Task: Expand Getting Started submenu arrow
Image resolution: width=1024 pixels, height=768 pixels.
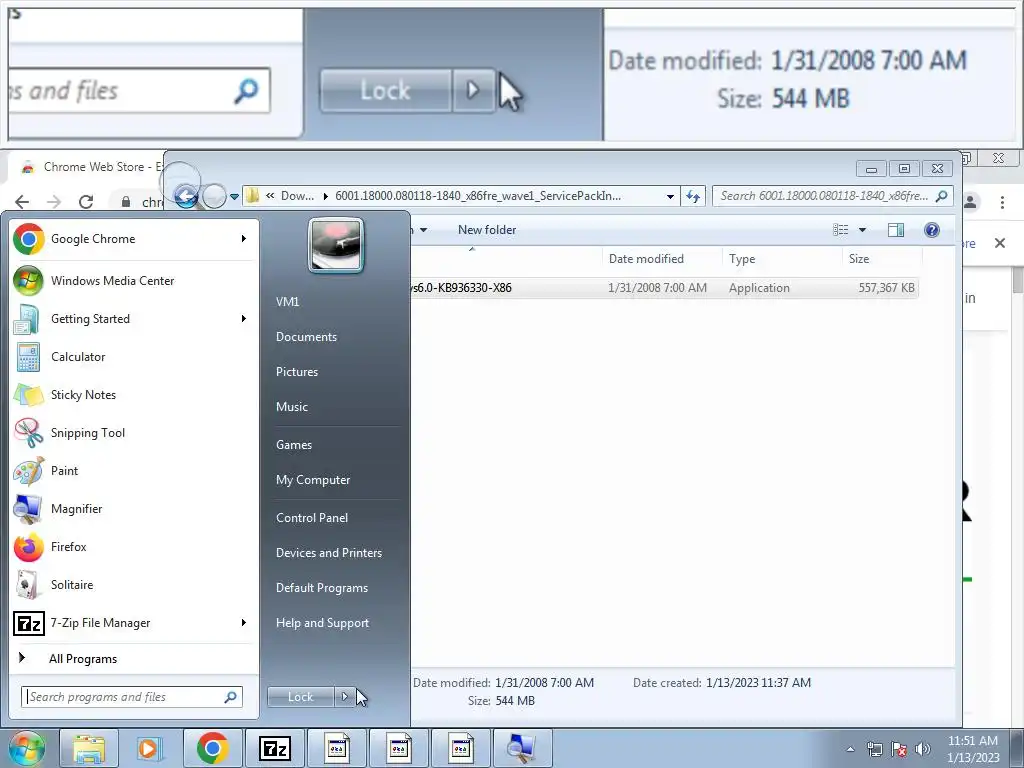Action: [x=244, y=319]
